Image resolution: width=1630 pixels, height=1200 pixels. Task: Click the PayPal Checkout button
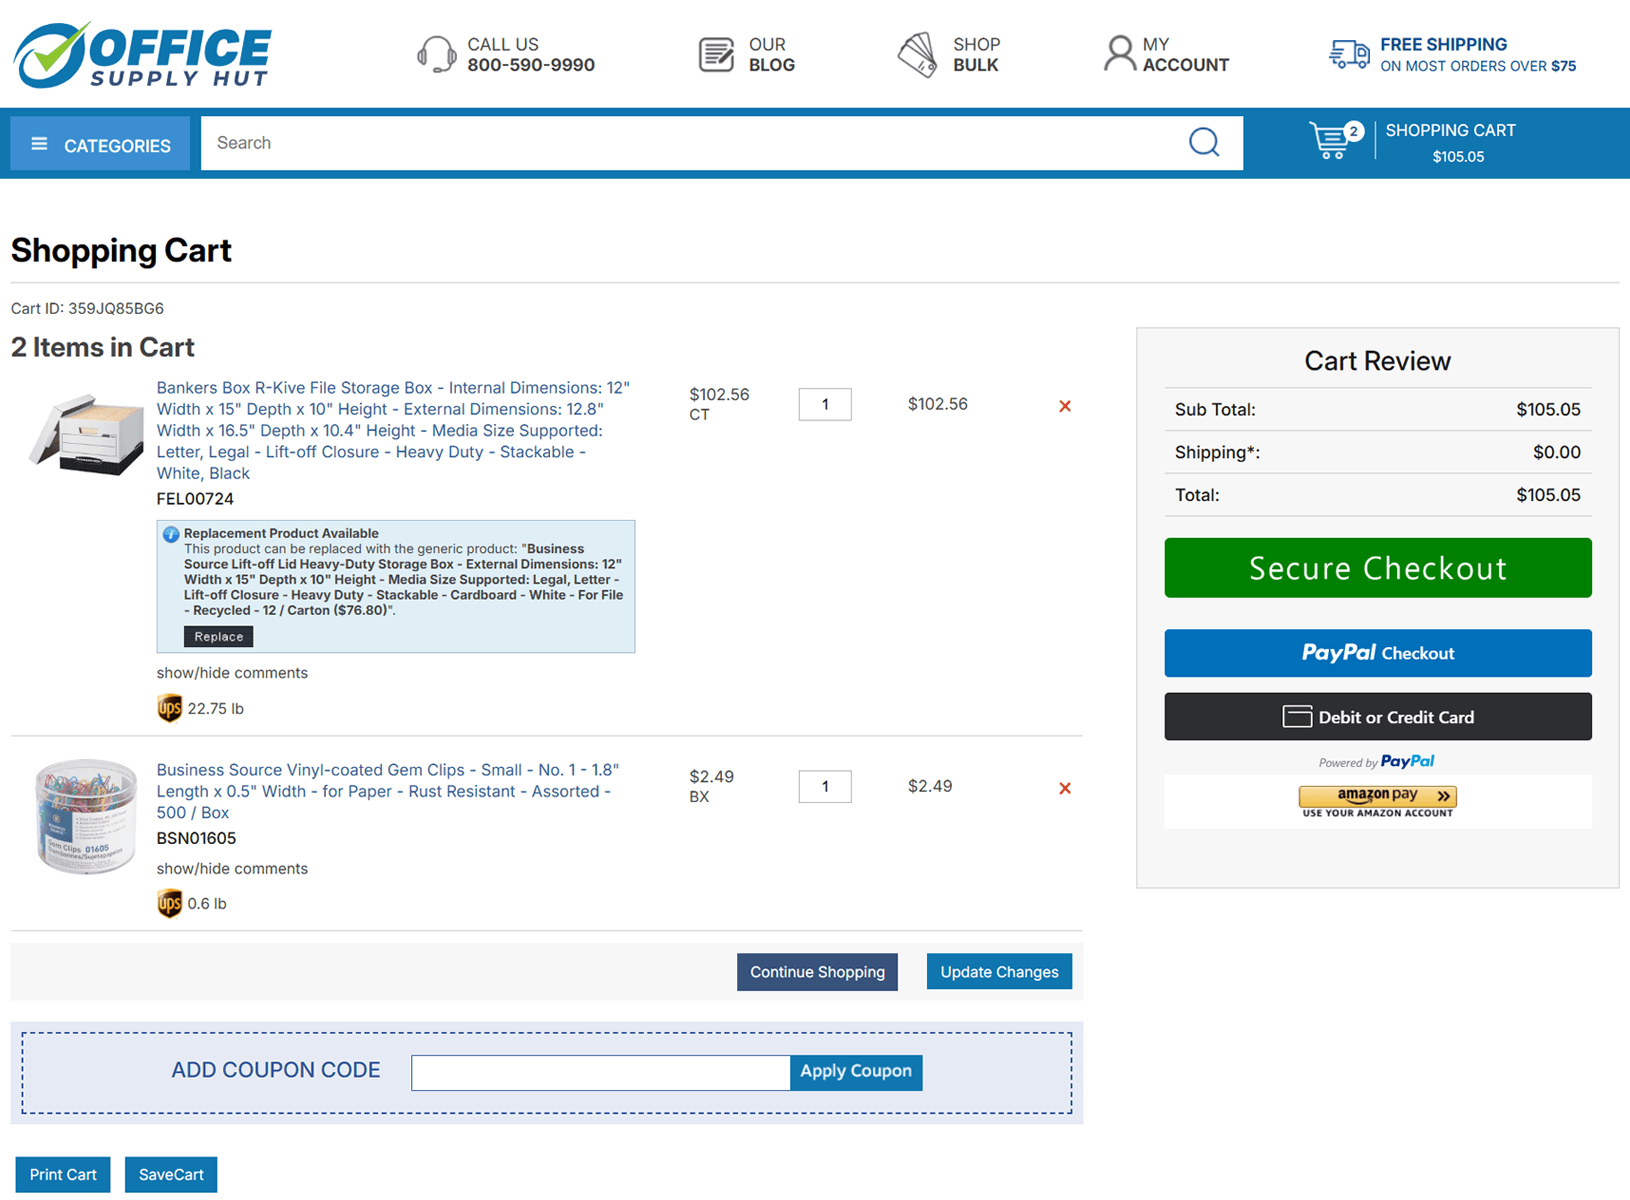(1378, 653)
